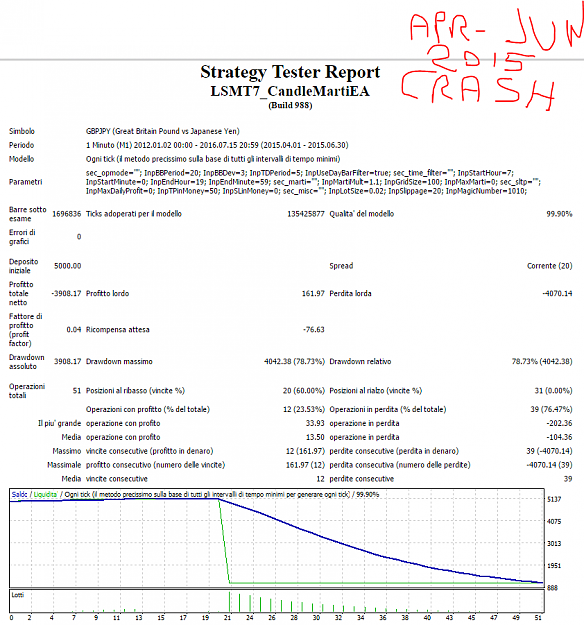The image size is (584, 625).
Task: Select the 'Simbolo' label
Action: tap(22, 131)
